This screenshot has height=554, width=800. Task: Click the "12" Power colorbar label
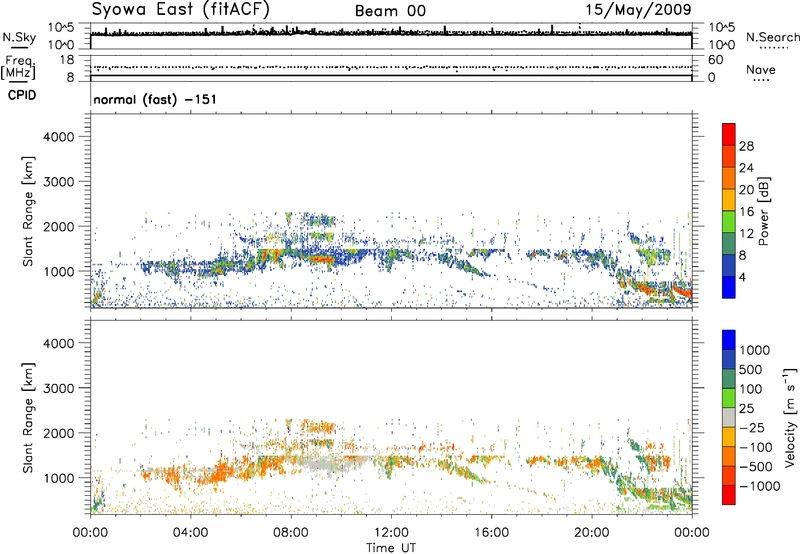pos(746,233)
